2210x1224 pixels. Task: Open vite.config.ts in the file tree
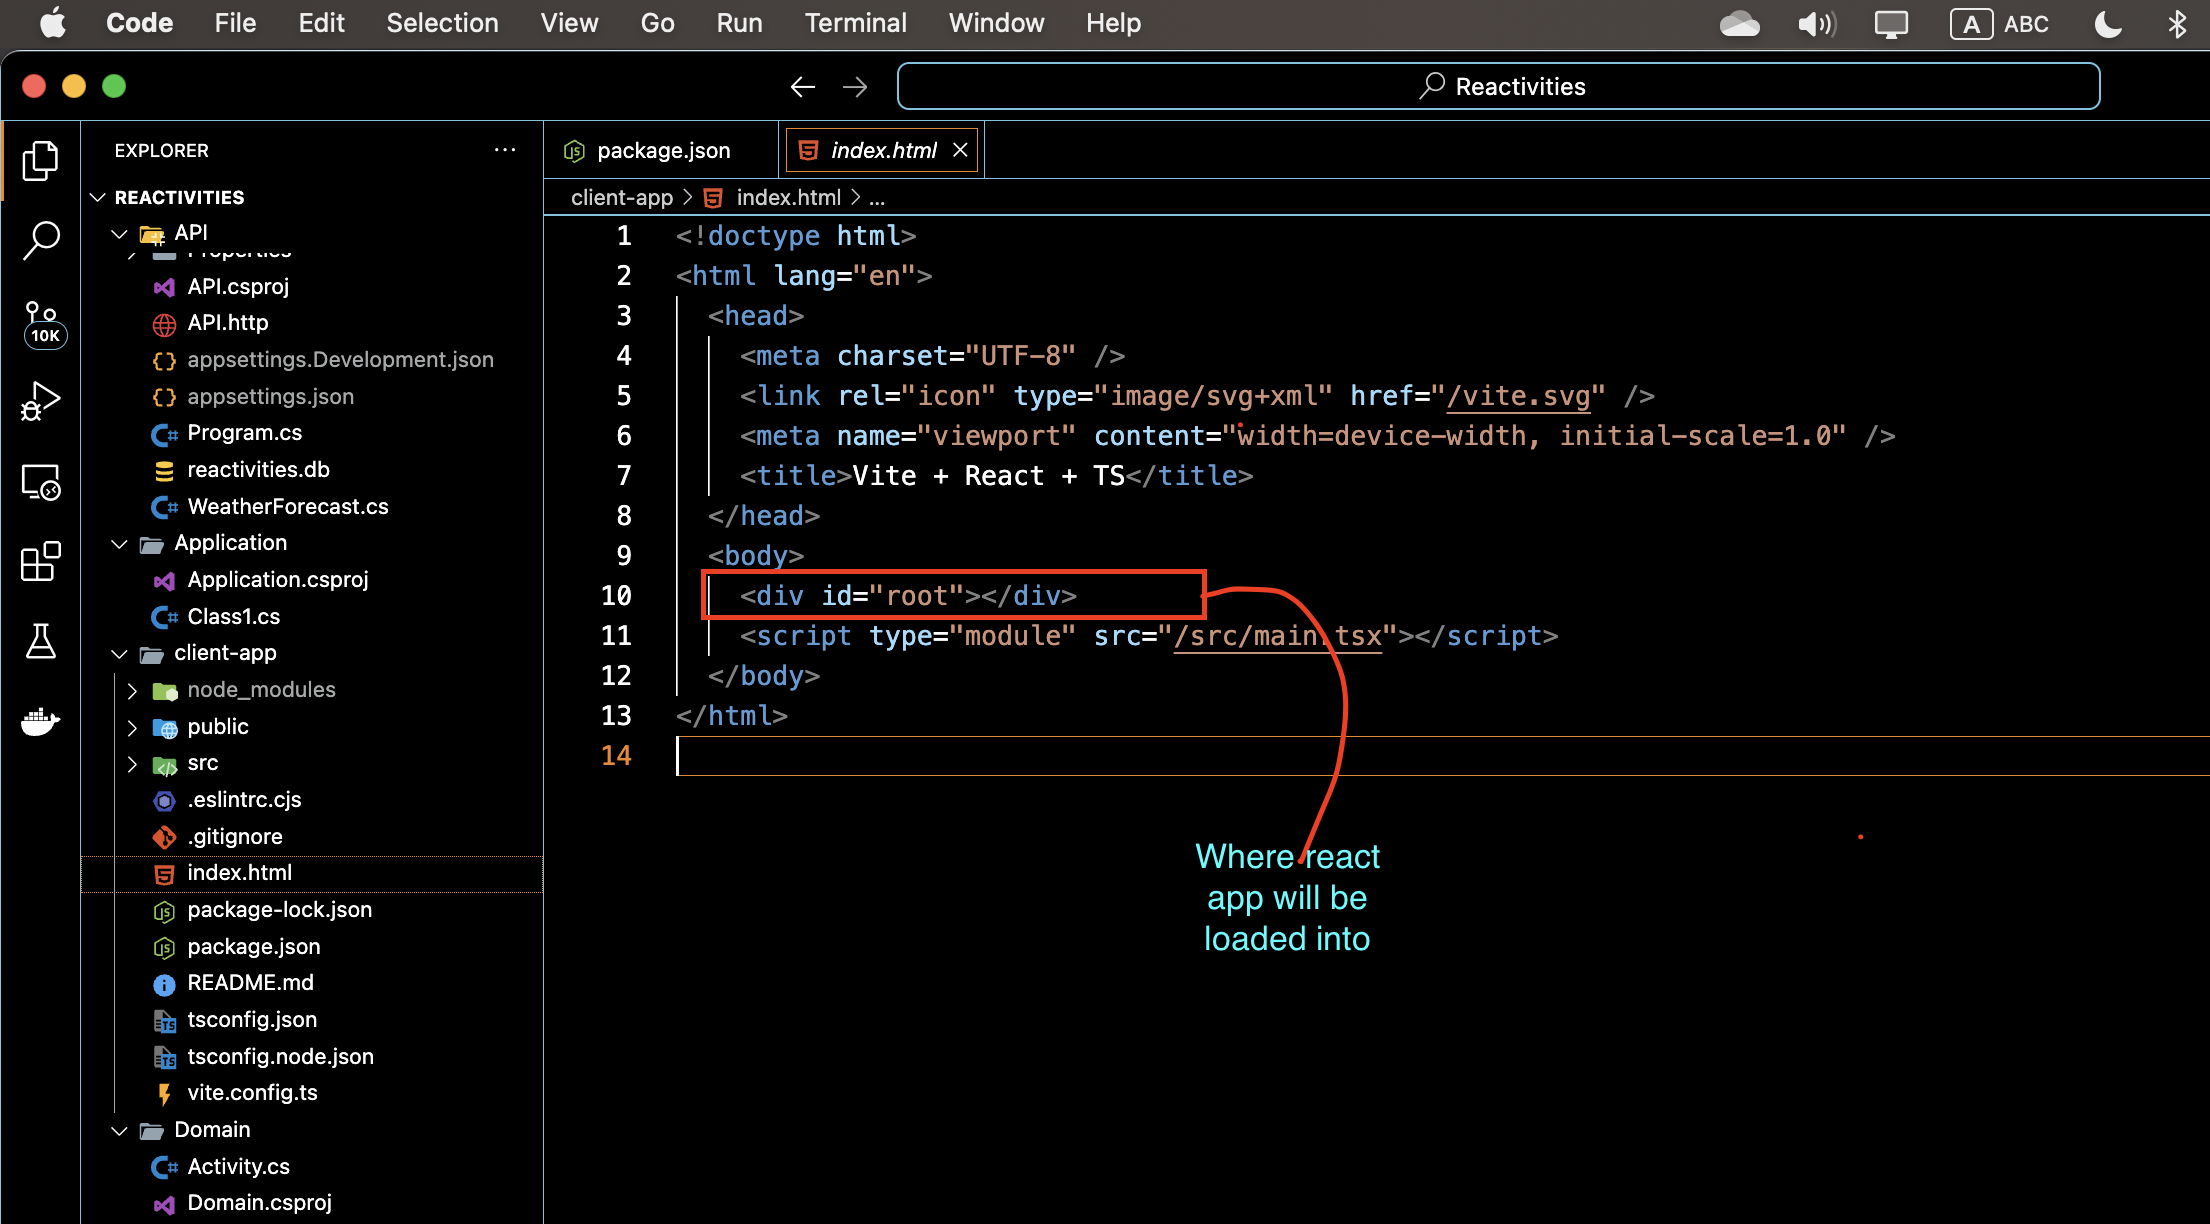(252, 1093)
